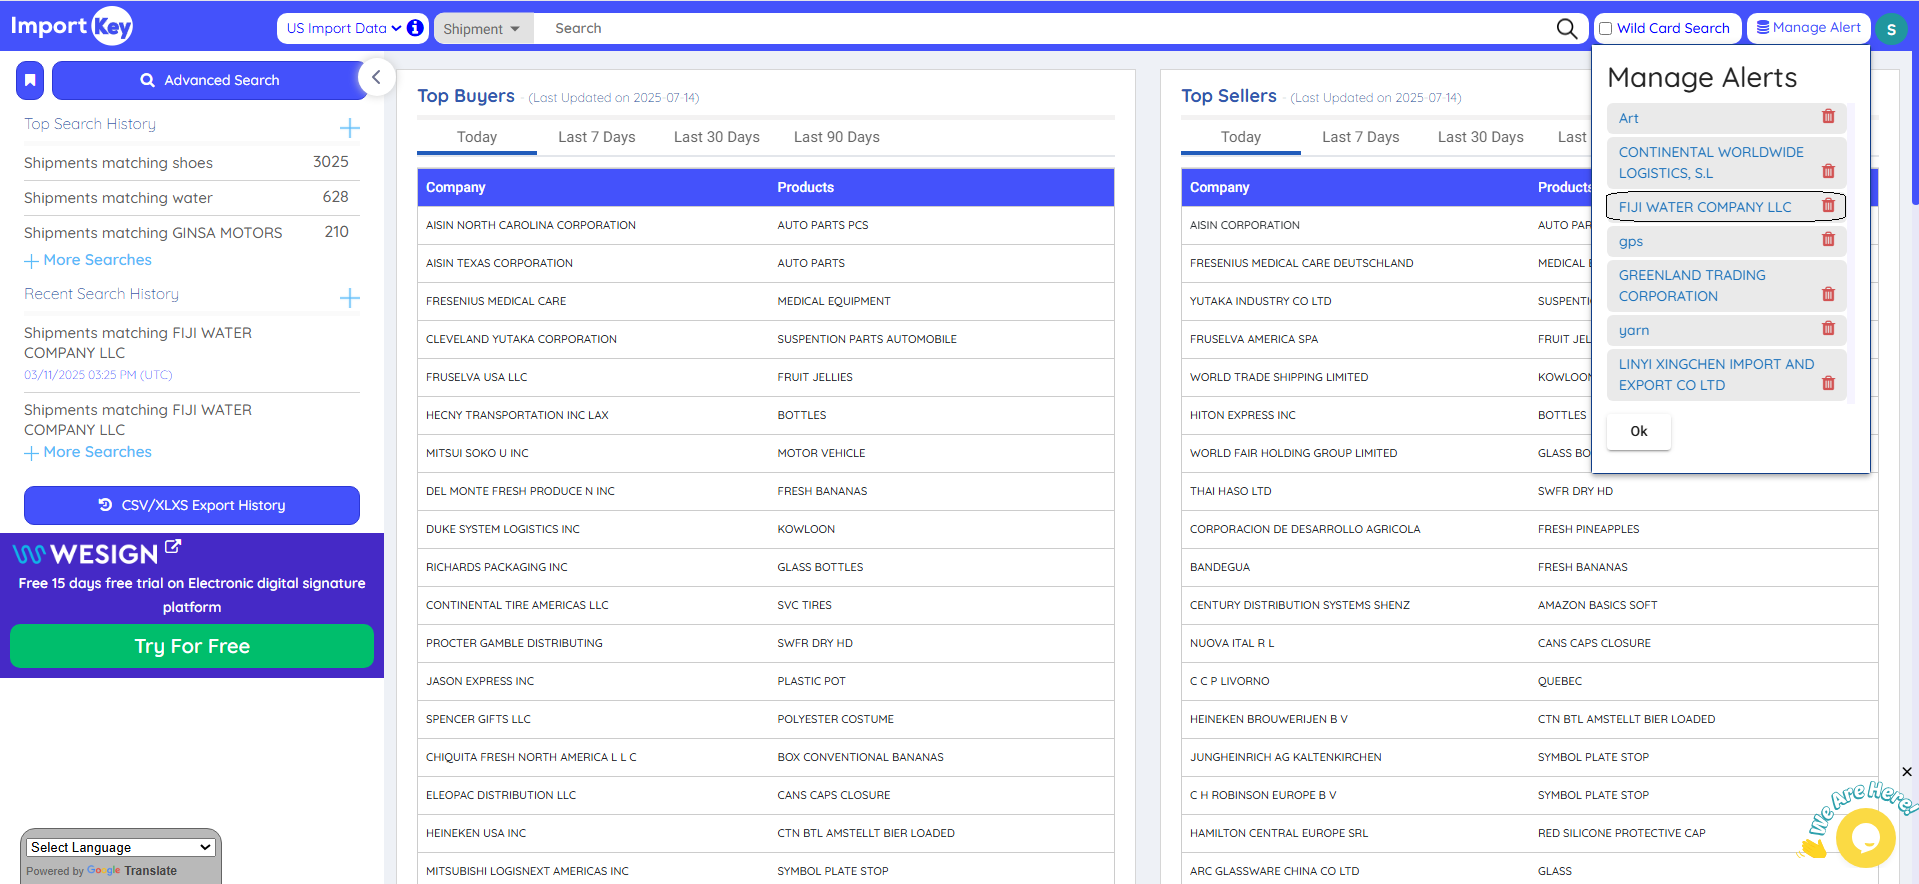Remove the gps alert with trash icon
Screen dimensions: 1919x884
pyautogui.click(x=1828, y=240)
